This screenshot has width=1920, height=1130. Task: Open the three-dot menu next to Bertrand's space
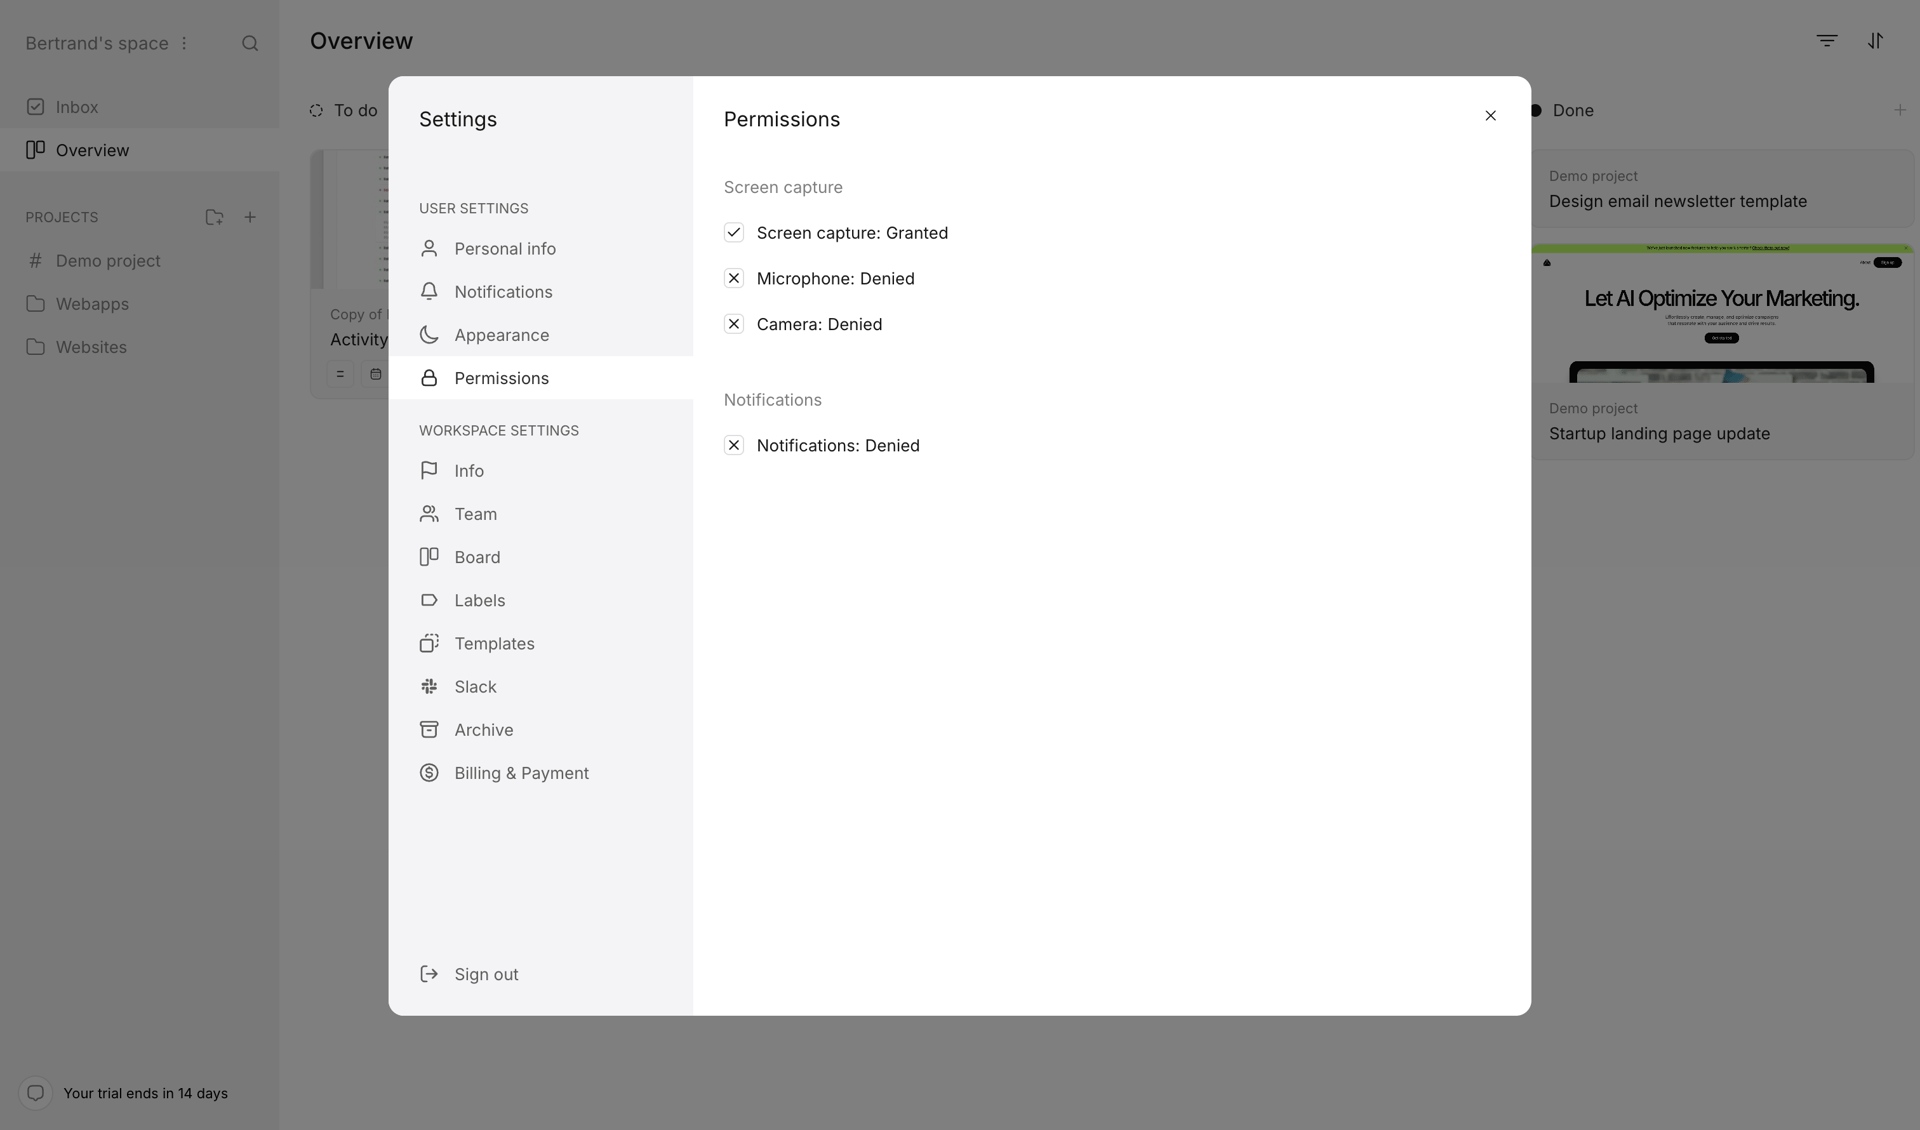184,43
